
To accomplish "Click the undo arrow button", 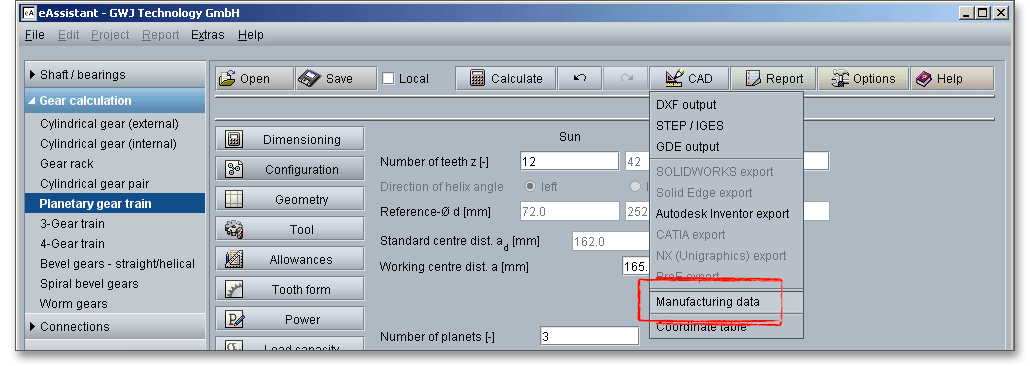I will click(579, 78).
